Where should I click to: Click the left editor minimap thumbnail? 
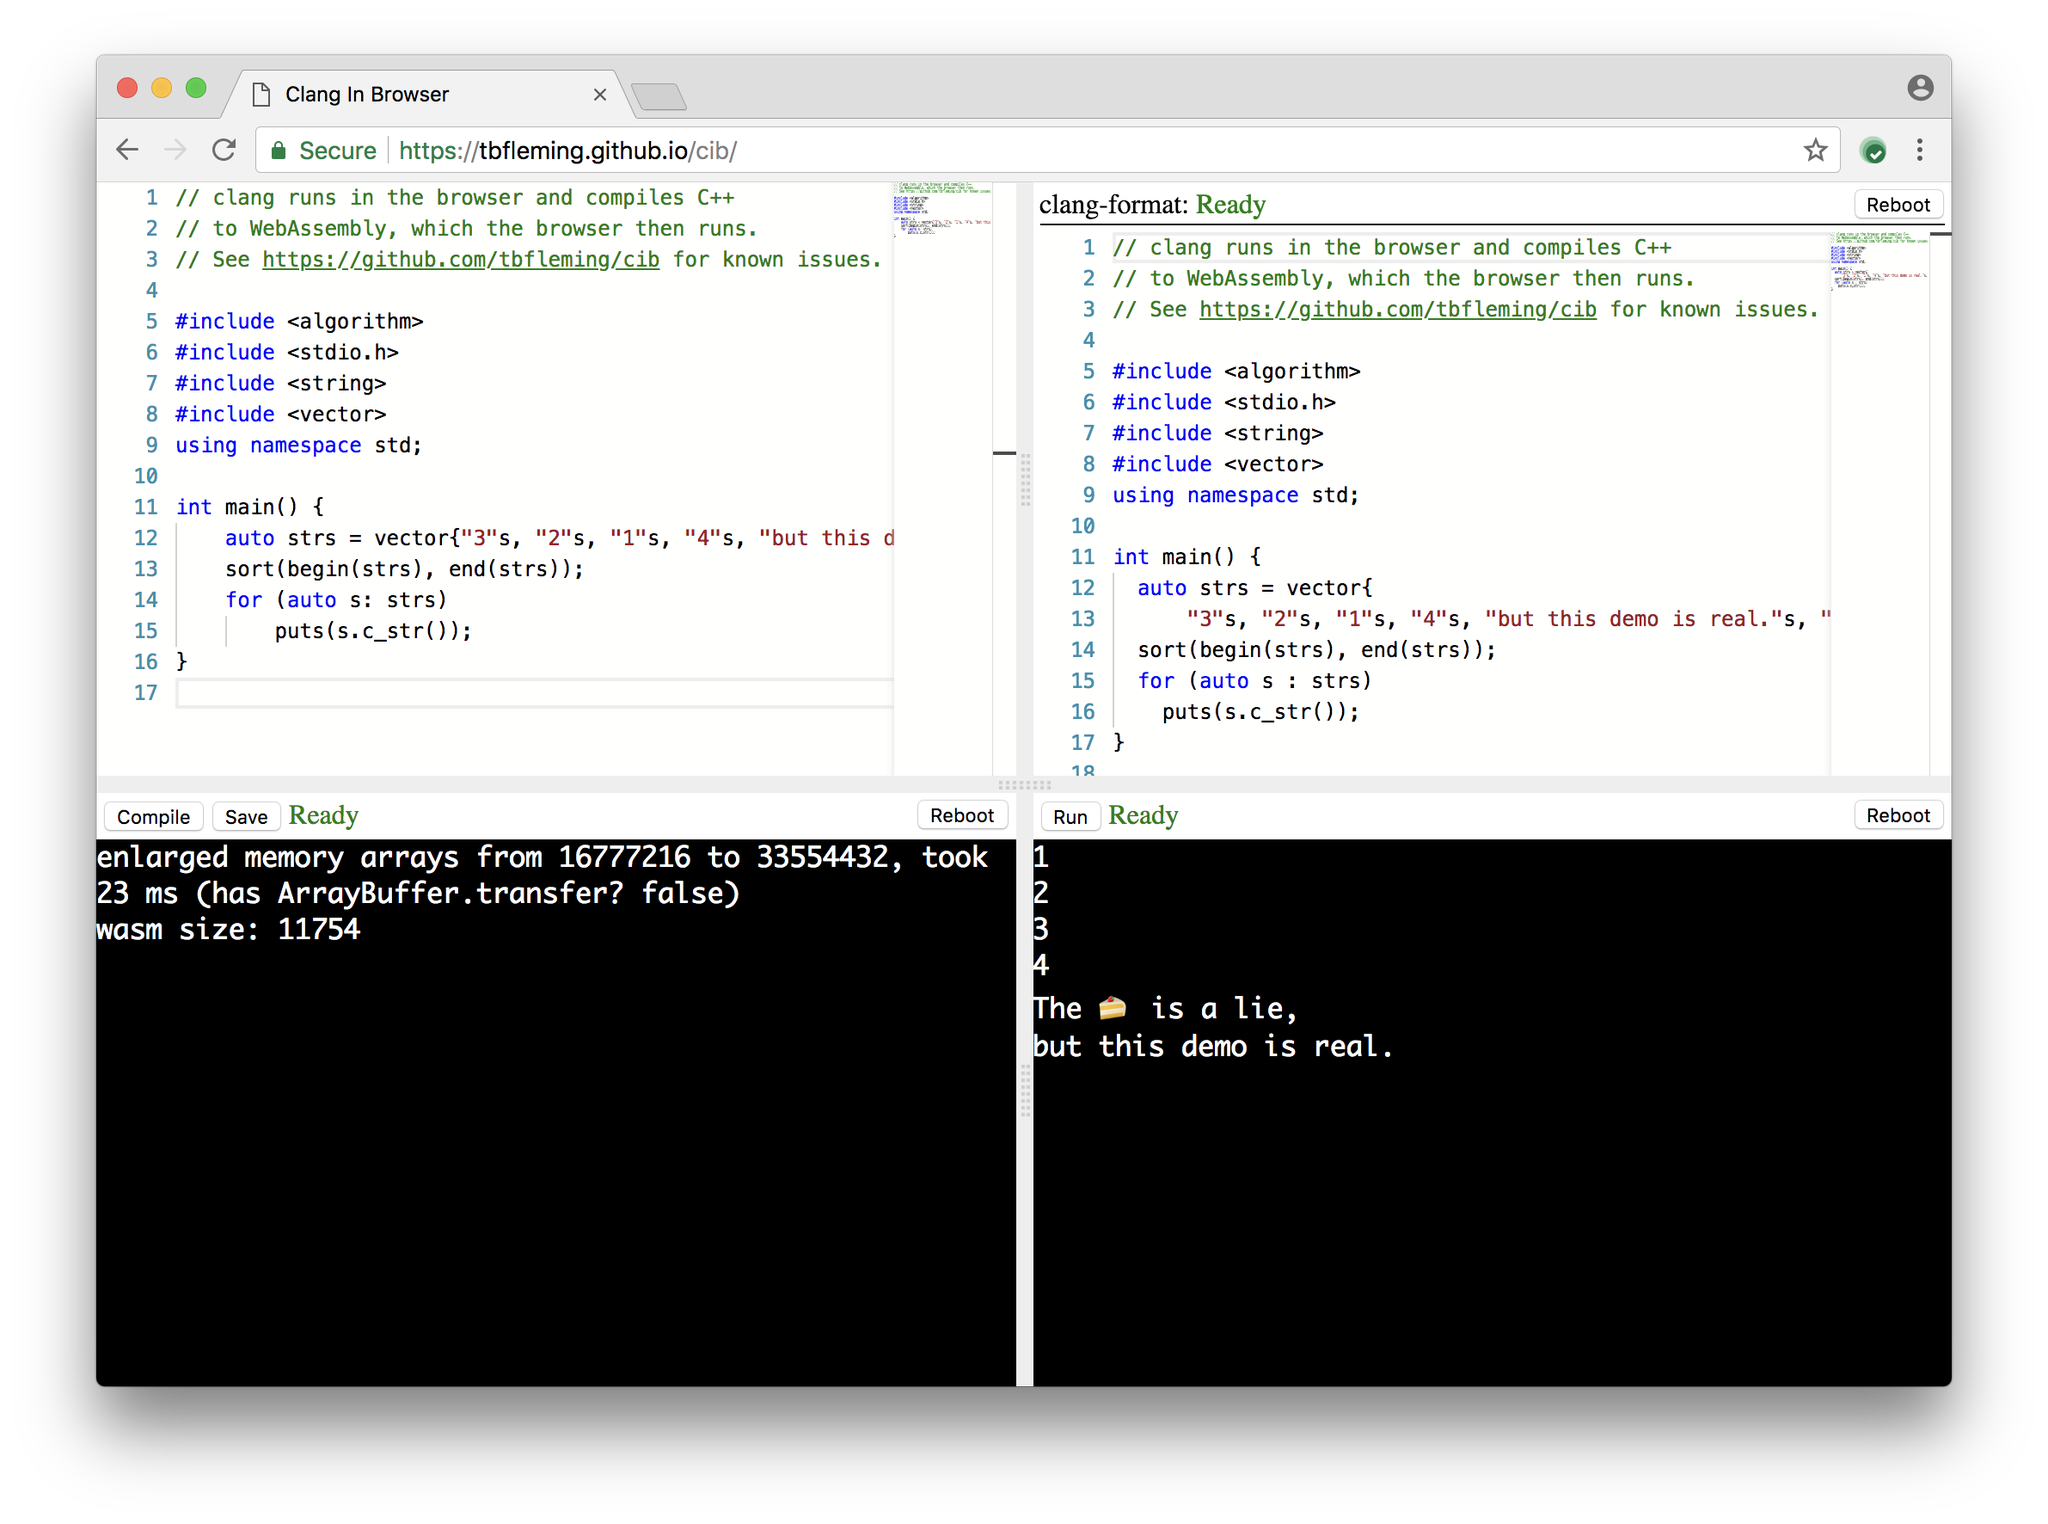[940, 208]
